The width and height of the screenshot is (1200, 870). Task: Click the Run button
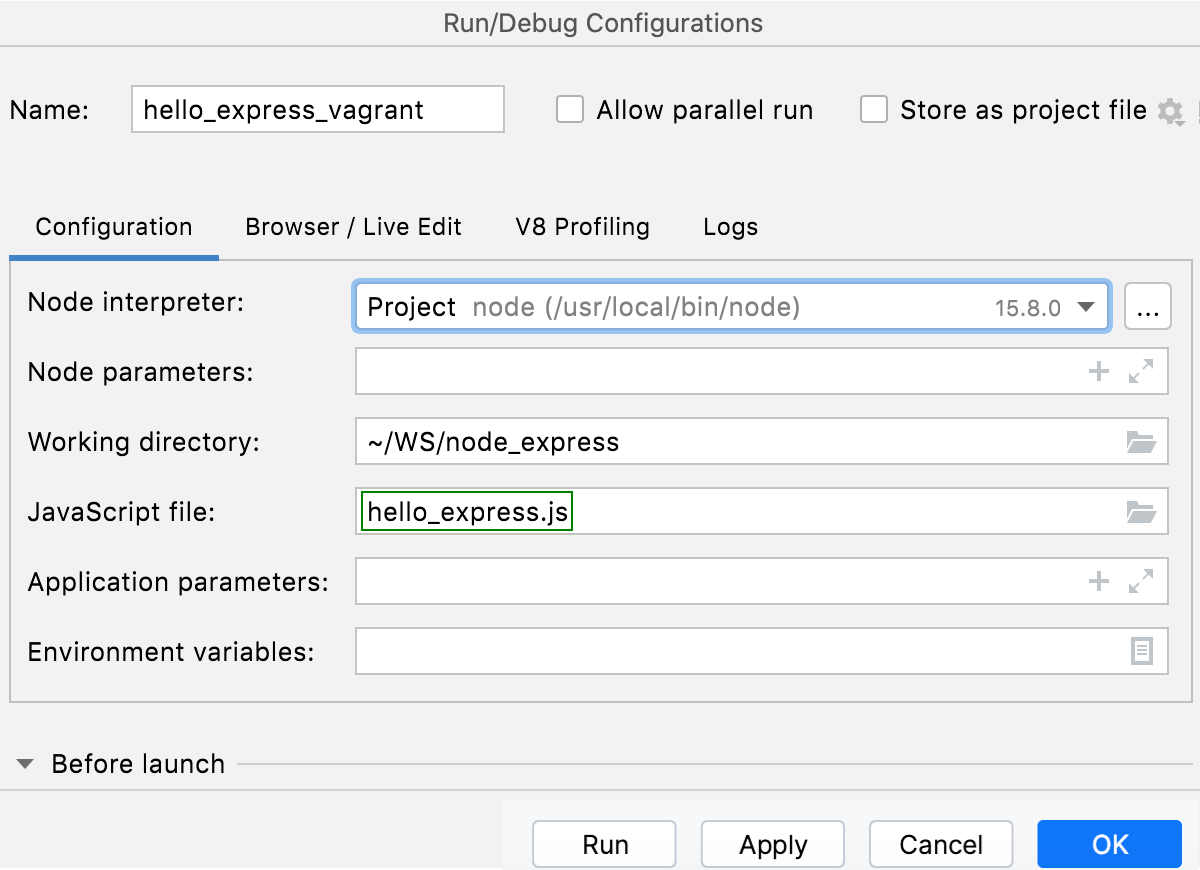604,844
